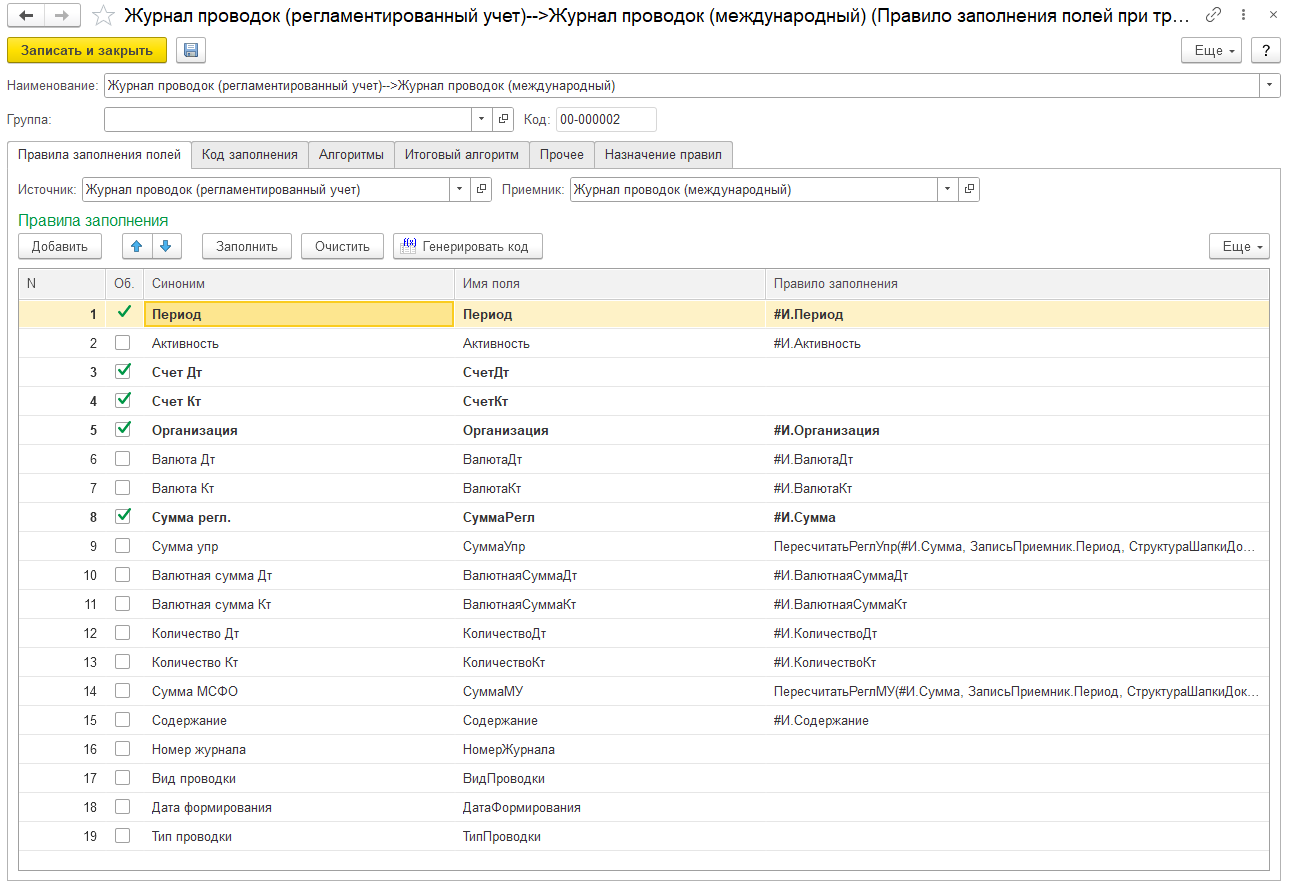Image resolution: width=1291 pixels, height=889 pixels.
Task: Copy link using the chain icon
Action: click(x=1214, y=15)
